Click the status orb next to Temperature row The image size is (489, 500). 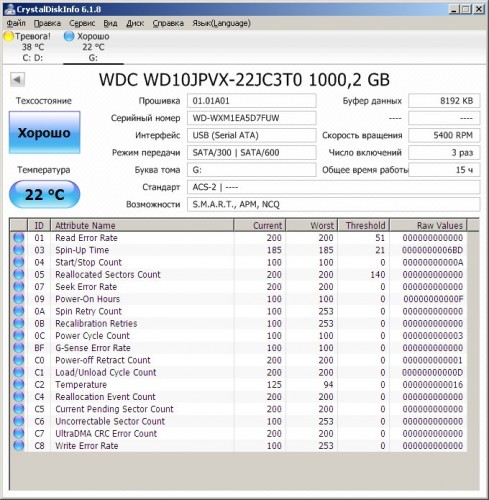(x=19, y=384)
